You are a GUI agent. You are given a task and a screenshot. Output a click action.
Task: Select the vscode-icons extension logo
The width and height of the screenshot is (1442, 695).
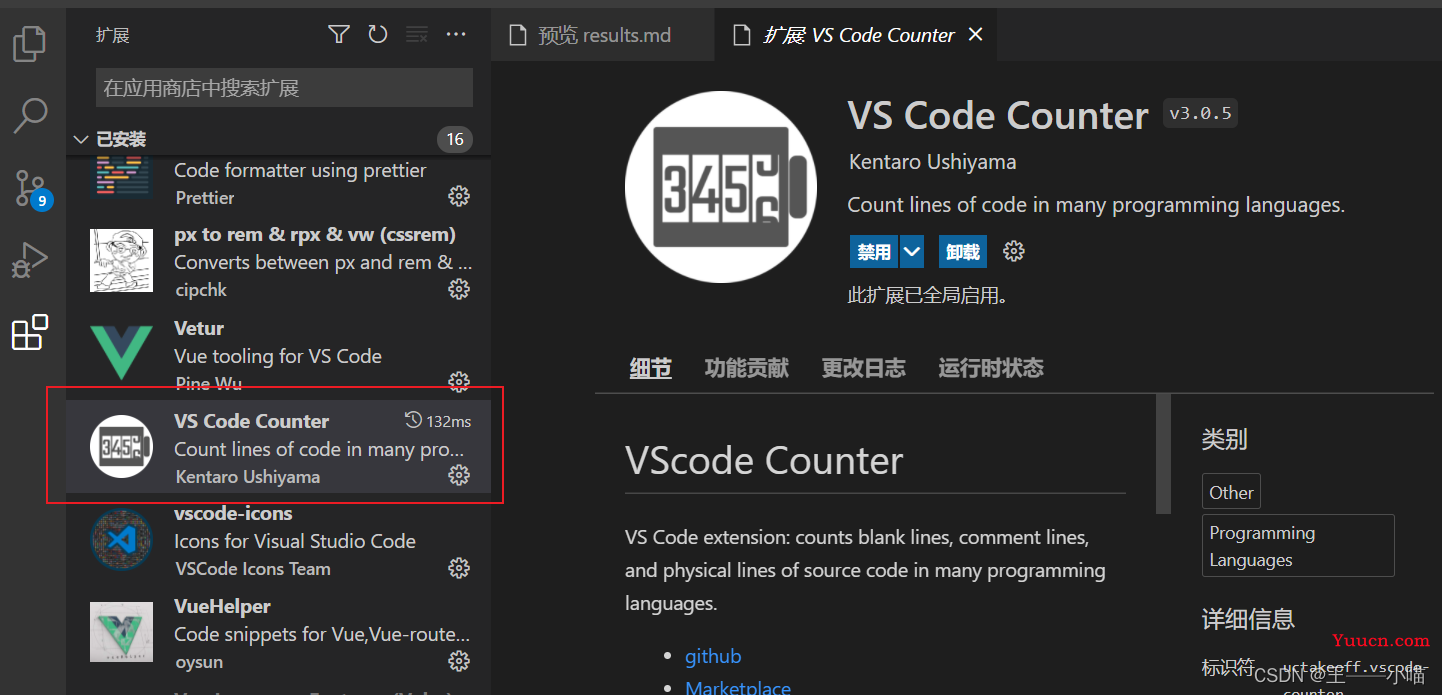tap(121, 540)
